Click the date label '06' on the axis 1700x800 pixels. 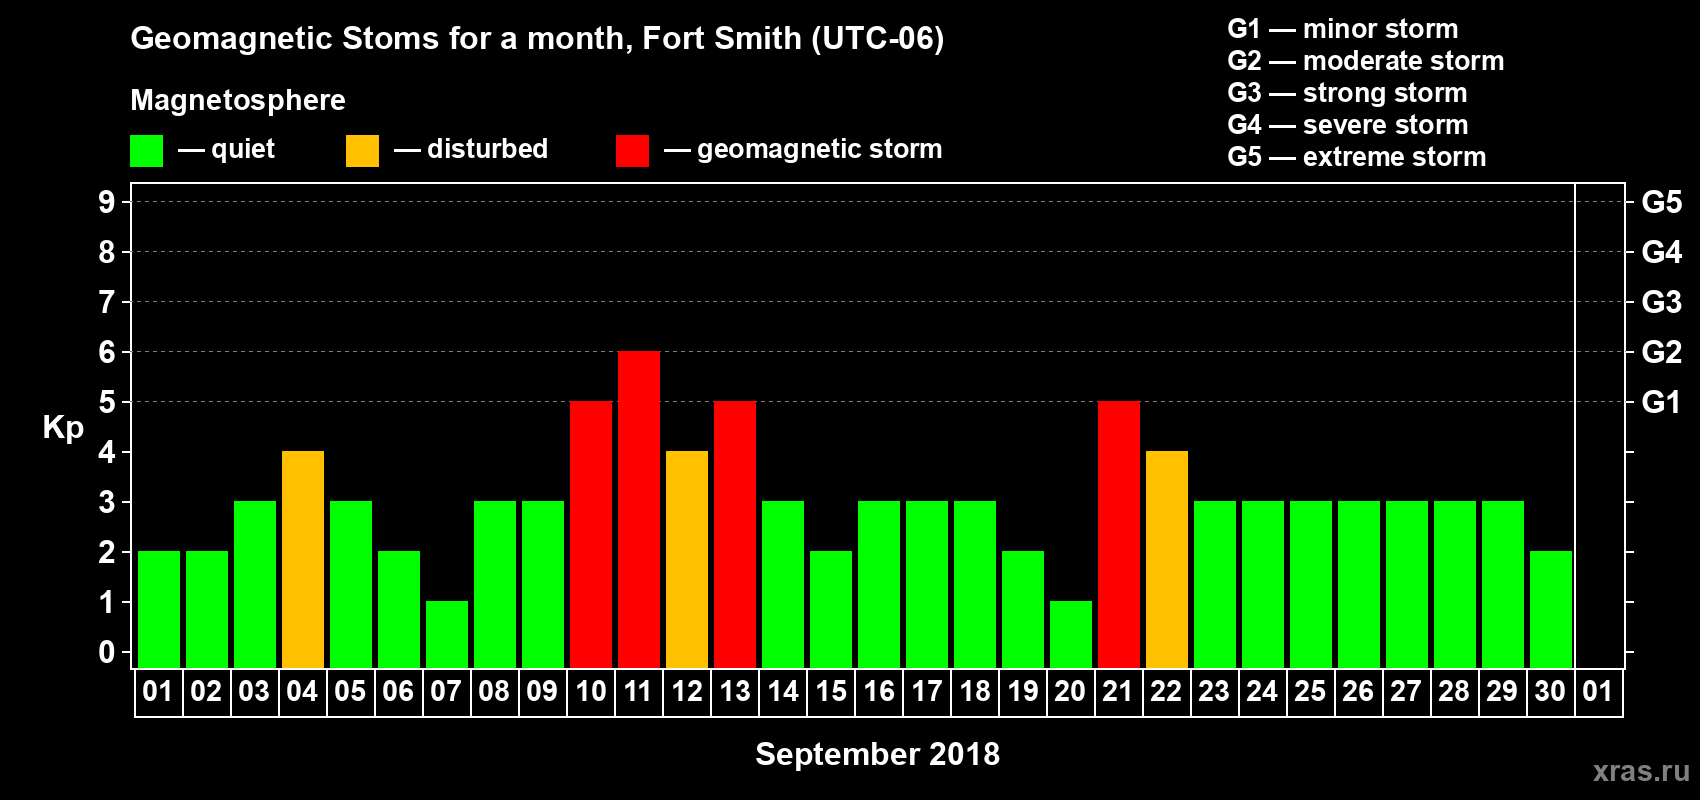pos(398,691)
